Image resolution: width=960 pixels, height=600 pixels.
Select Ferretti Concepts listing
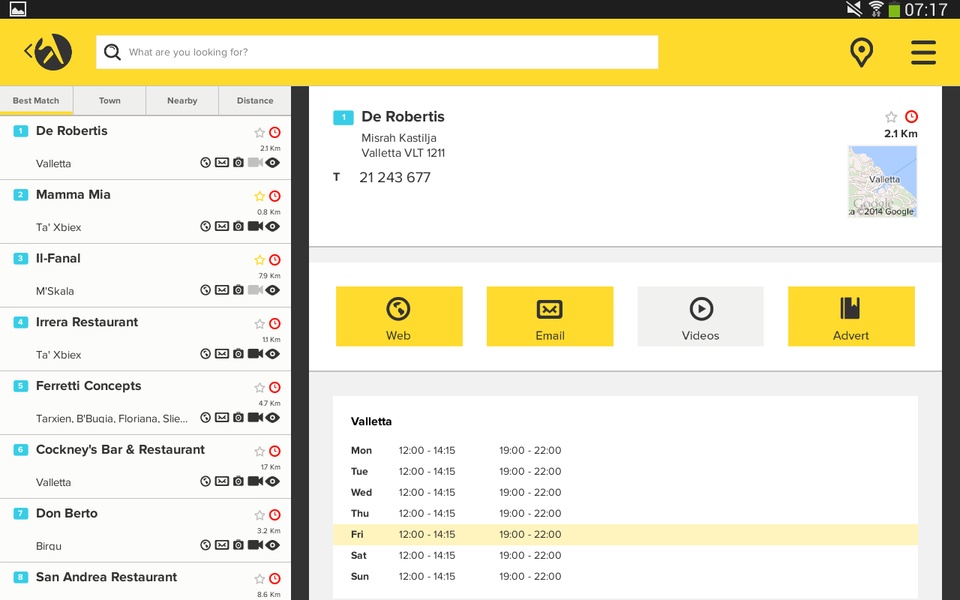tap(145, 402)
